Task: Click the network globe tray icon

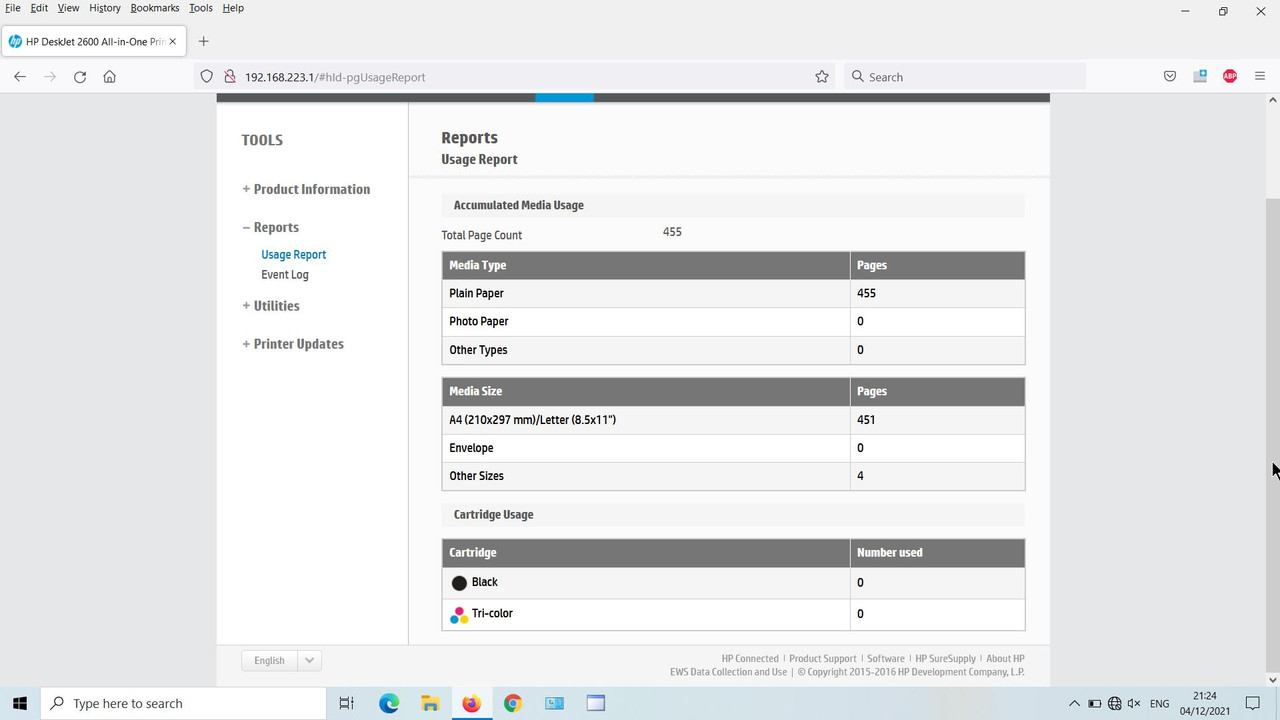Action: tap(1115, 704)
